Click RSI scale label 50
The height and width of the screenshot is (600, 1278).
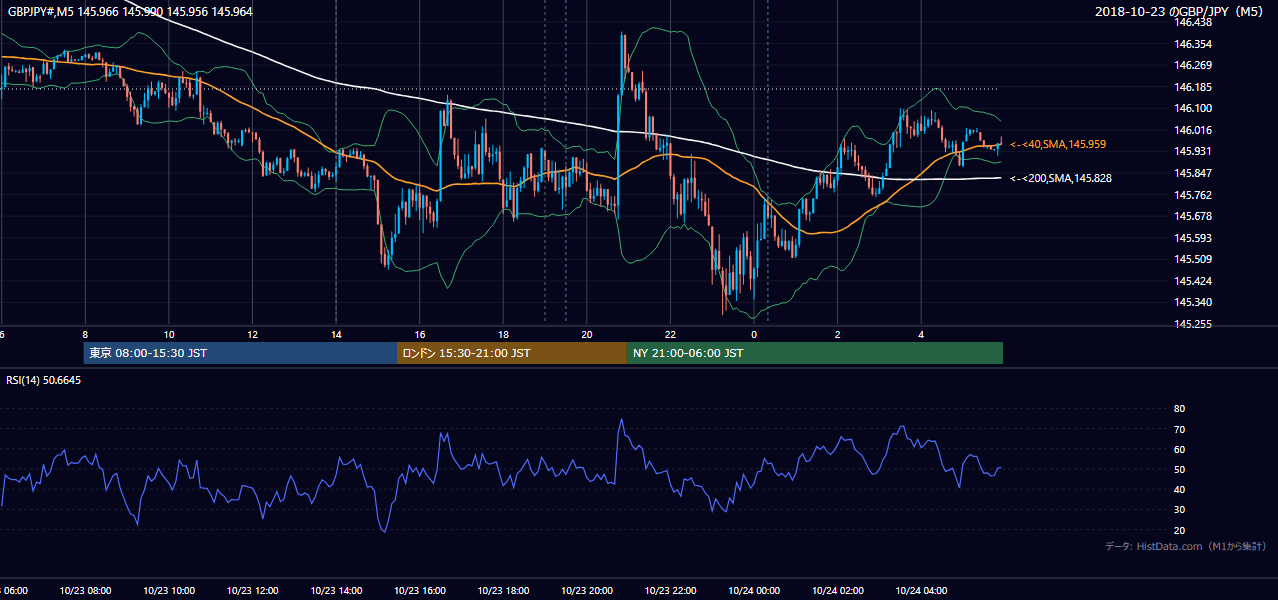click(1179, 469)
